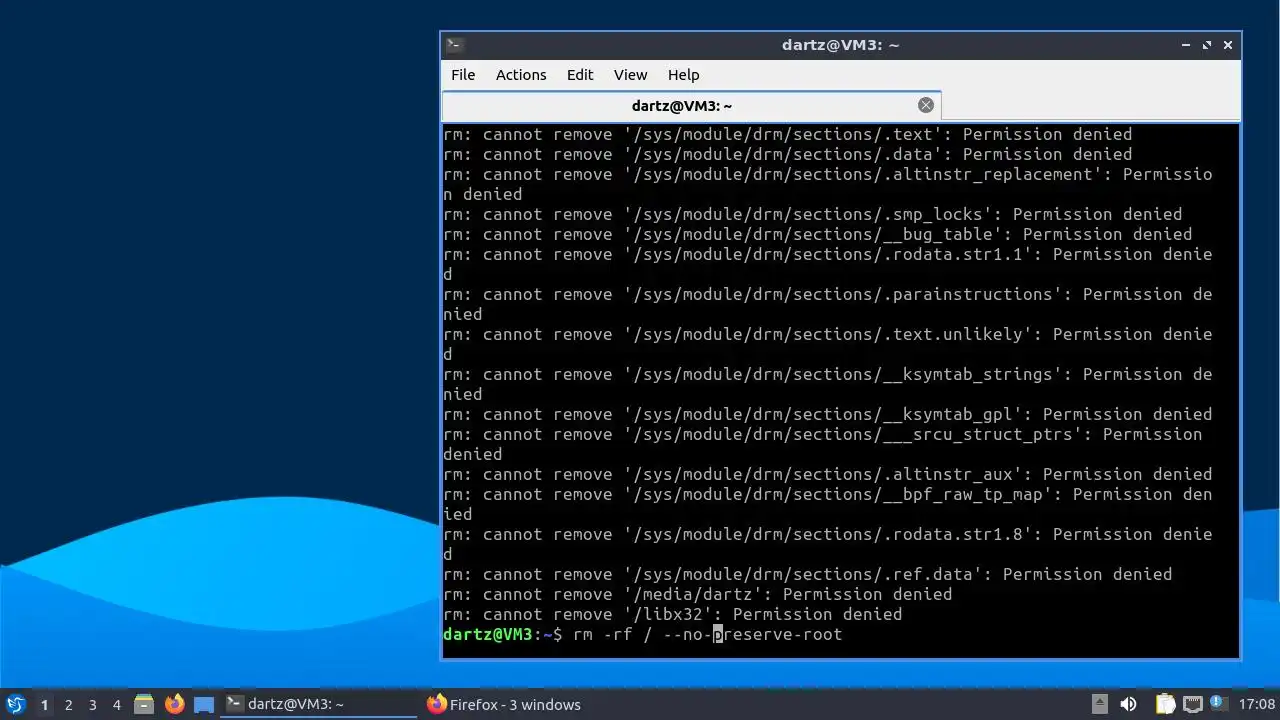This screenshot has height=720, width=1280.
Task: Switch to workspace 2
Action: 68,705
